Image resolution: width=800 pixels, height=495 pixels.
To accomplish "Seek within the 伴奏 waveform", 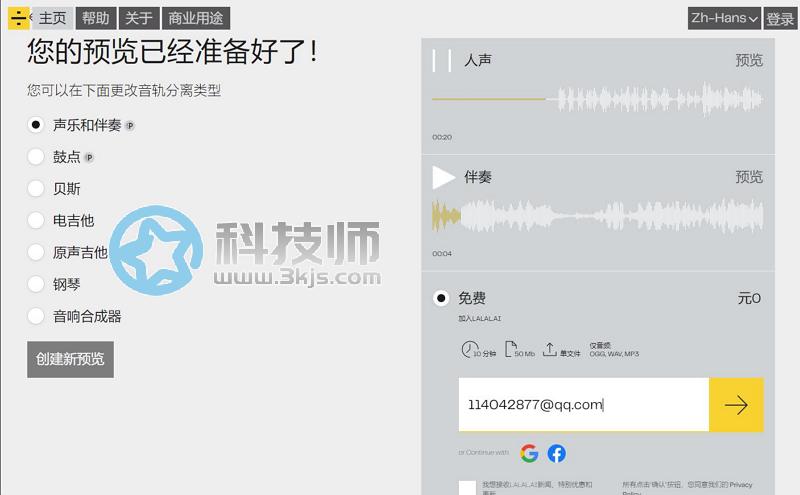I will tap(597, 215).
